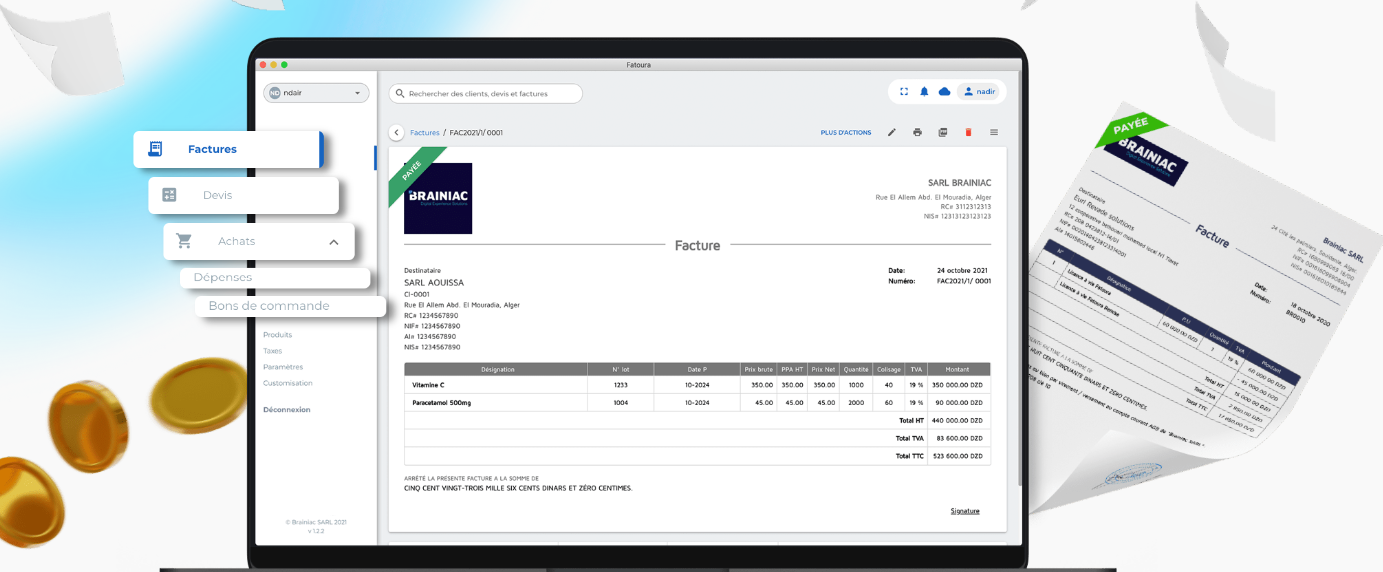Open Paramètres in the sidebar
Image resolution: width=1383 pixels, height=572 pixels.
(283, 367)
